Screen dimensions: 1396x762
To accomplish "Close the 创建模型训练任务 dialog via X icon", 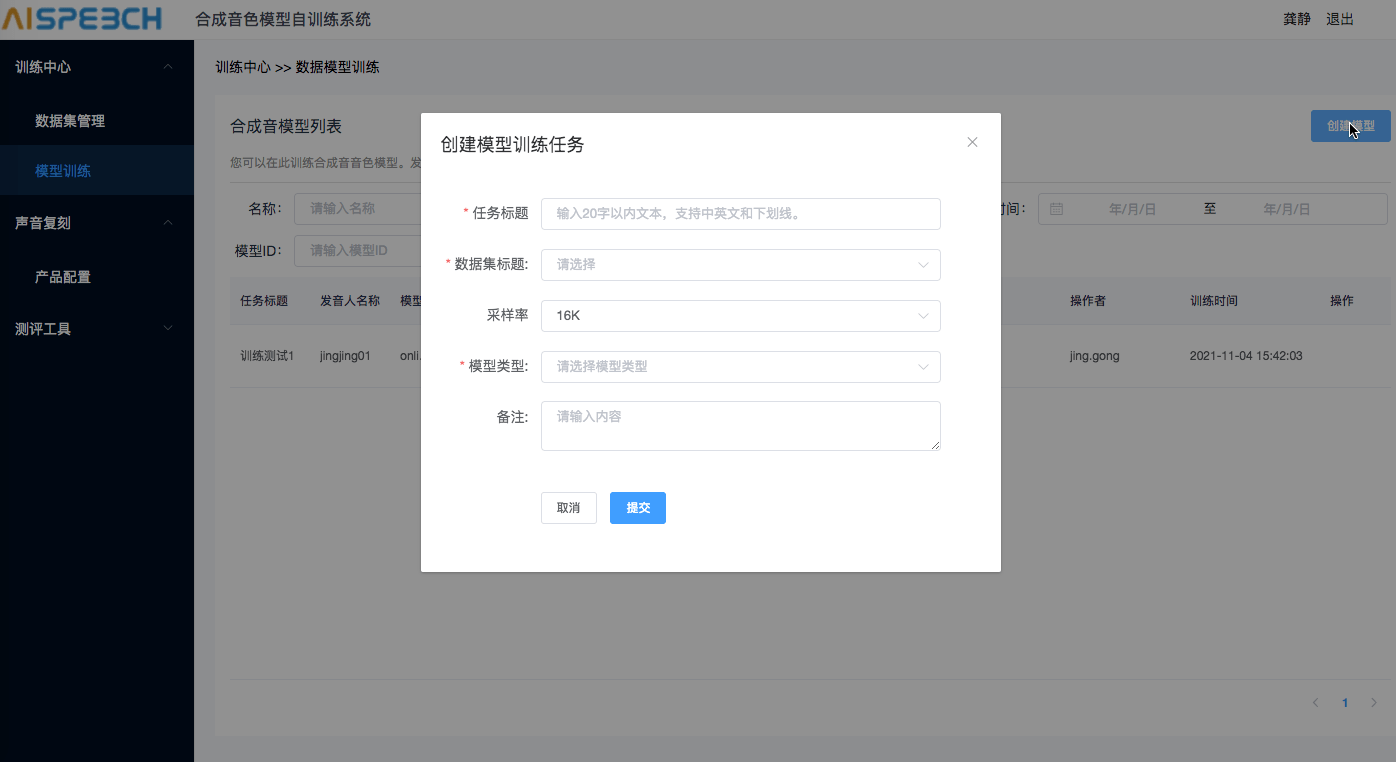I will 971,141.
